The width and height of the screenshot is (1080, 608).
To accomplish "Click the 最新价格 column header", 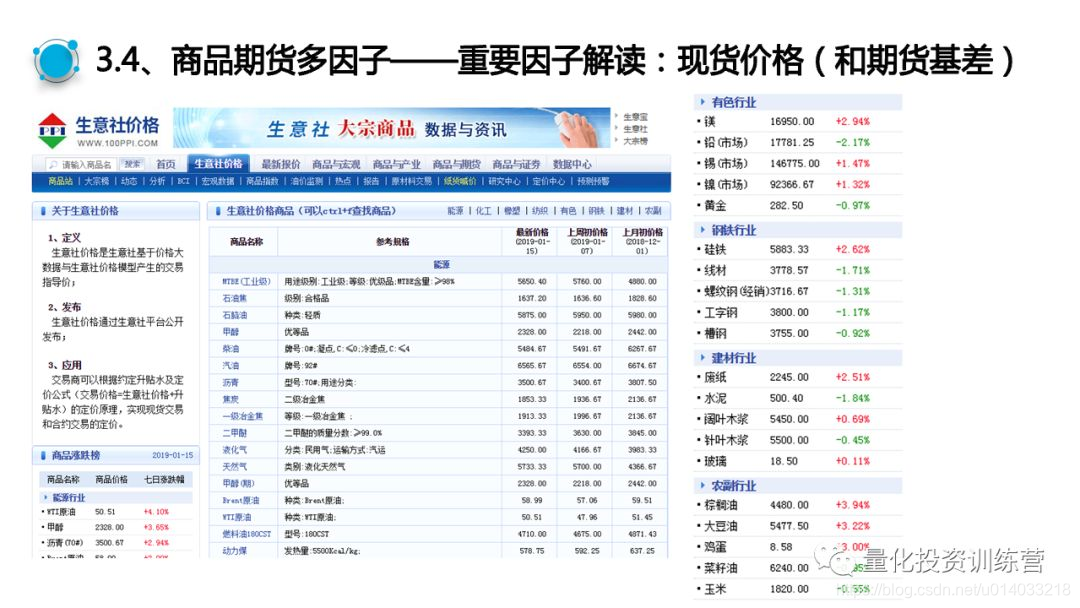I will (x=532, y=232).
